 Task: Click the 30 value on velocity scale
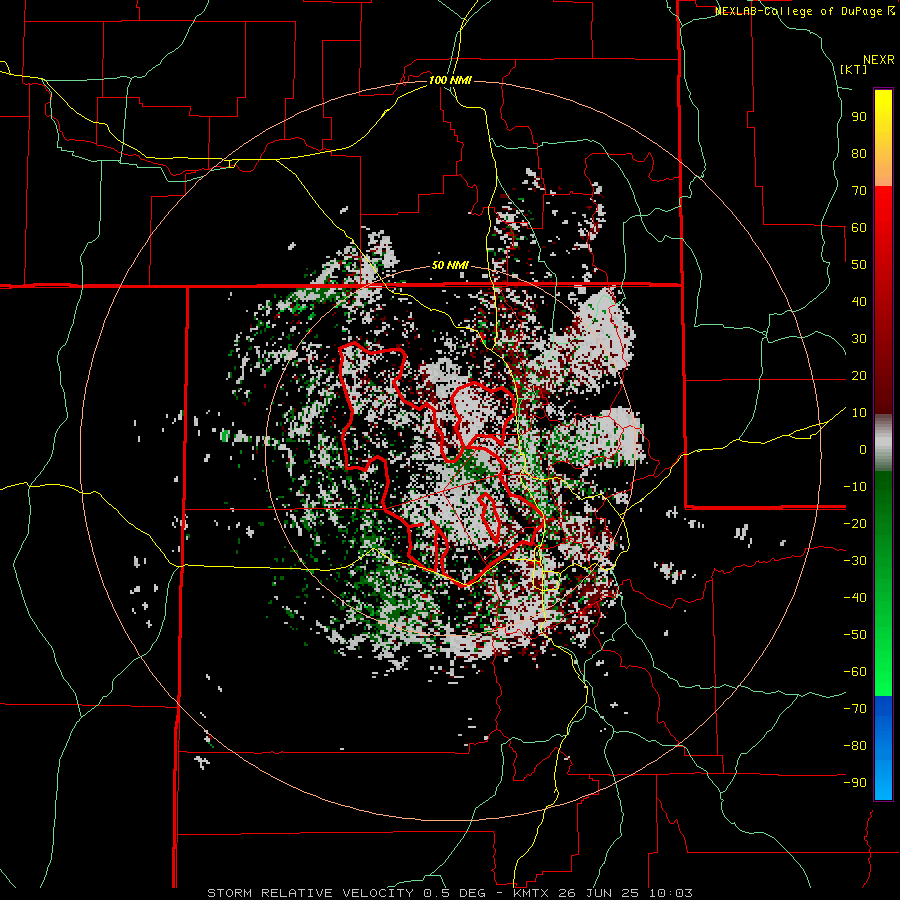pyautogui.click(x=859, y=339)
